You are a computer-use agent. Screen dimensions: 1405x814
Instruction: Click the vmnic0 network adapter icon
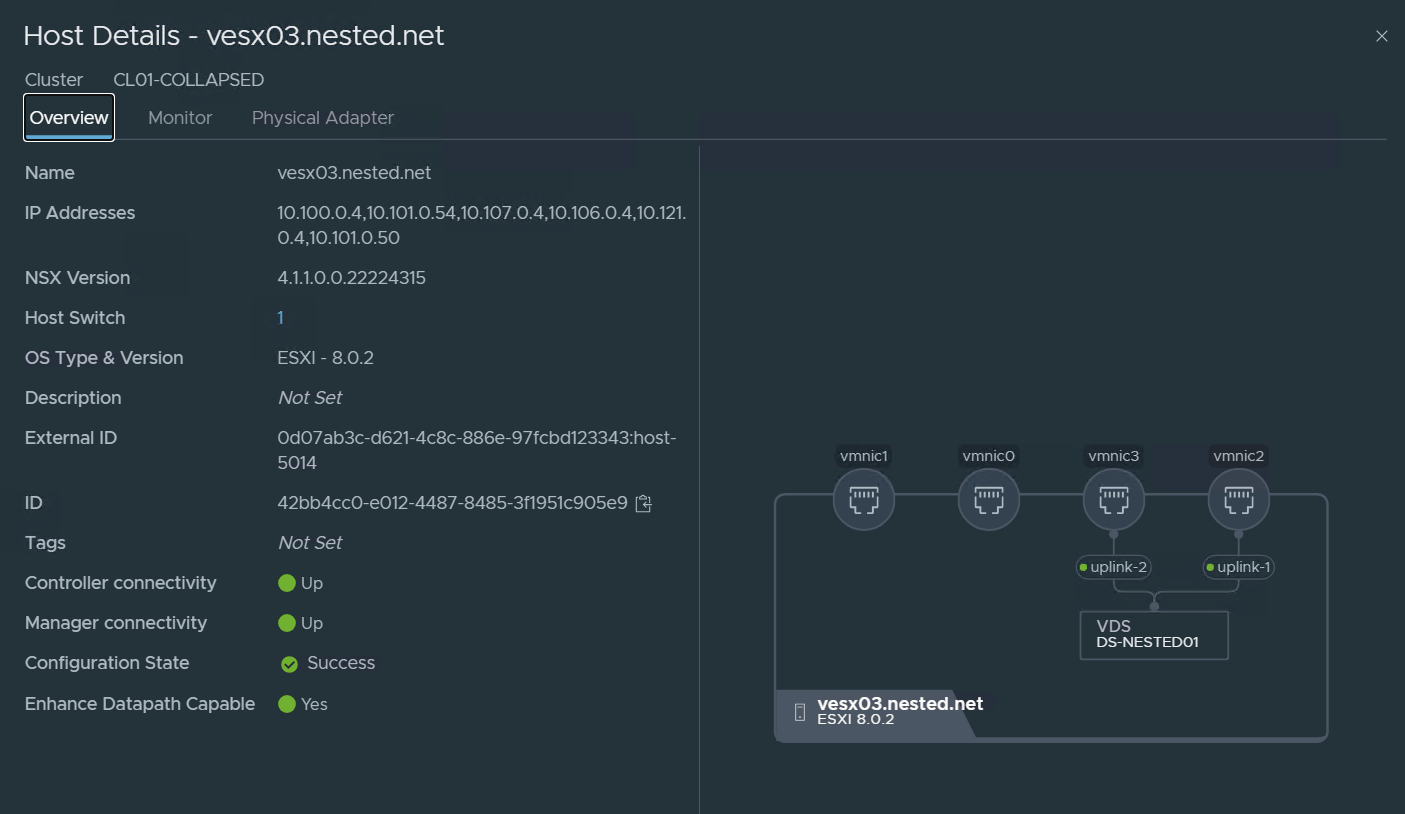(988, 499)
